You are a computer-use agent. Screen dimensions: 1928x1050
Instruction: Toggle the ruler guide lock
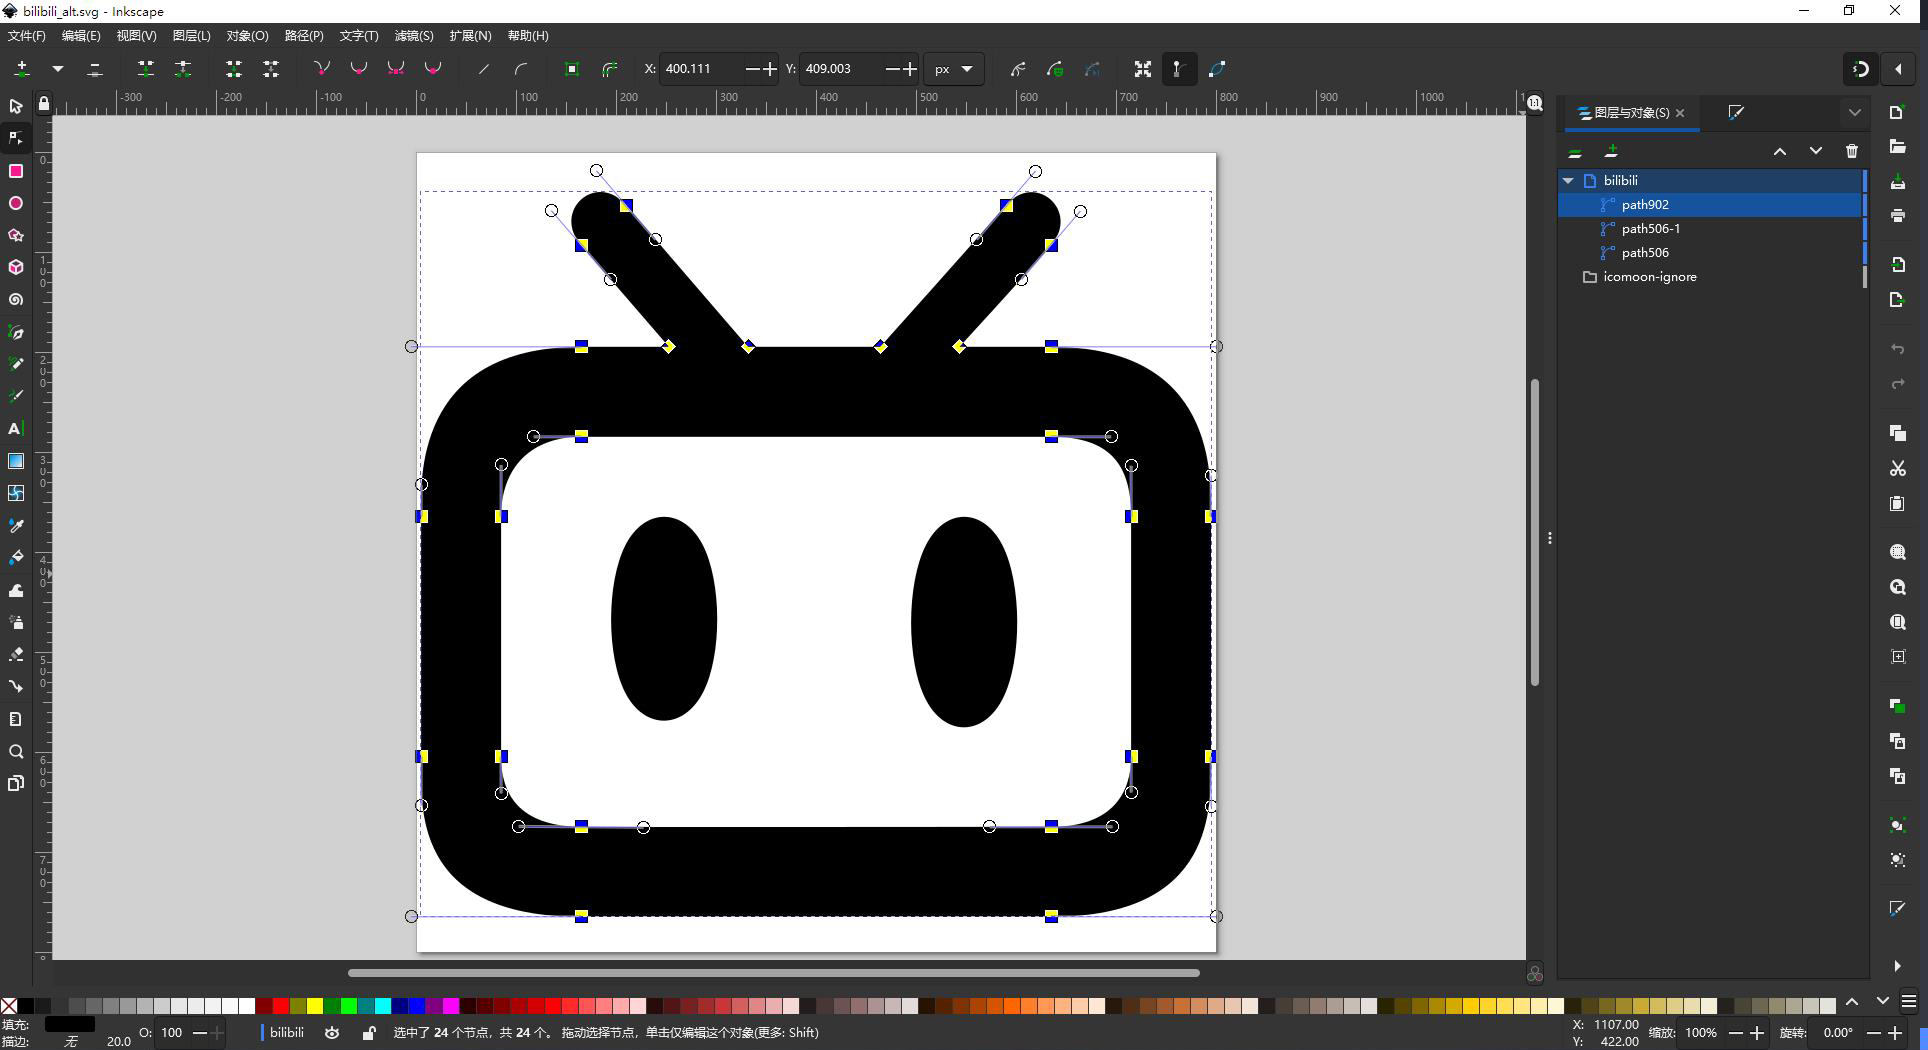43,103
